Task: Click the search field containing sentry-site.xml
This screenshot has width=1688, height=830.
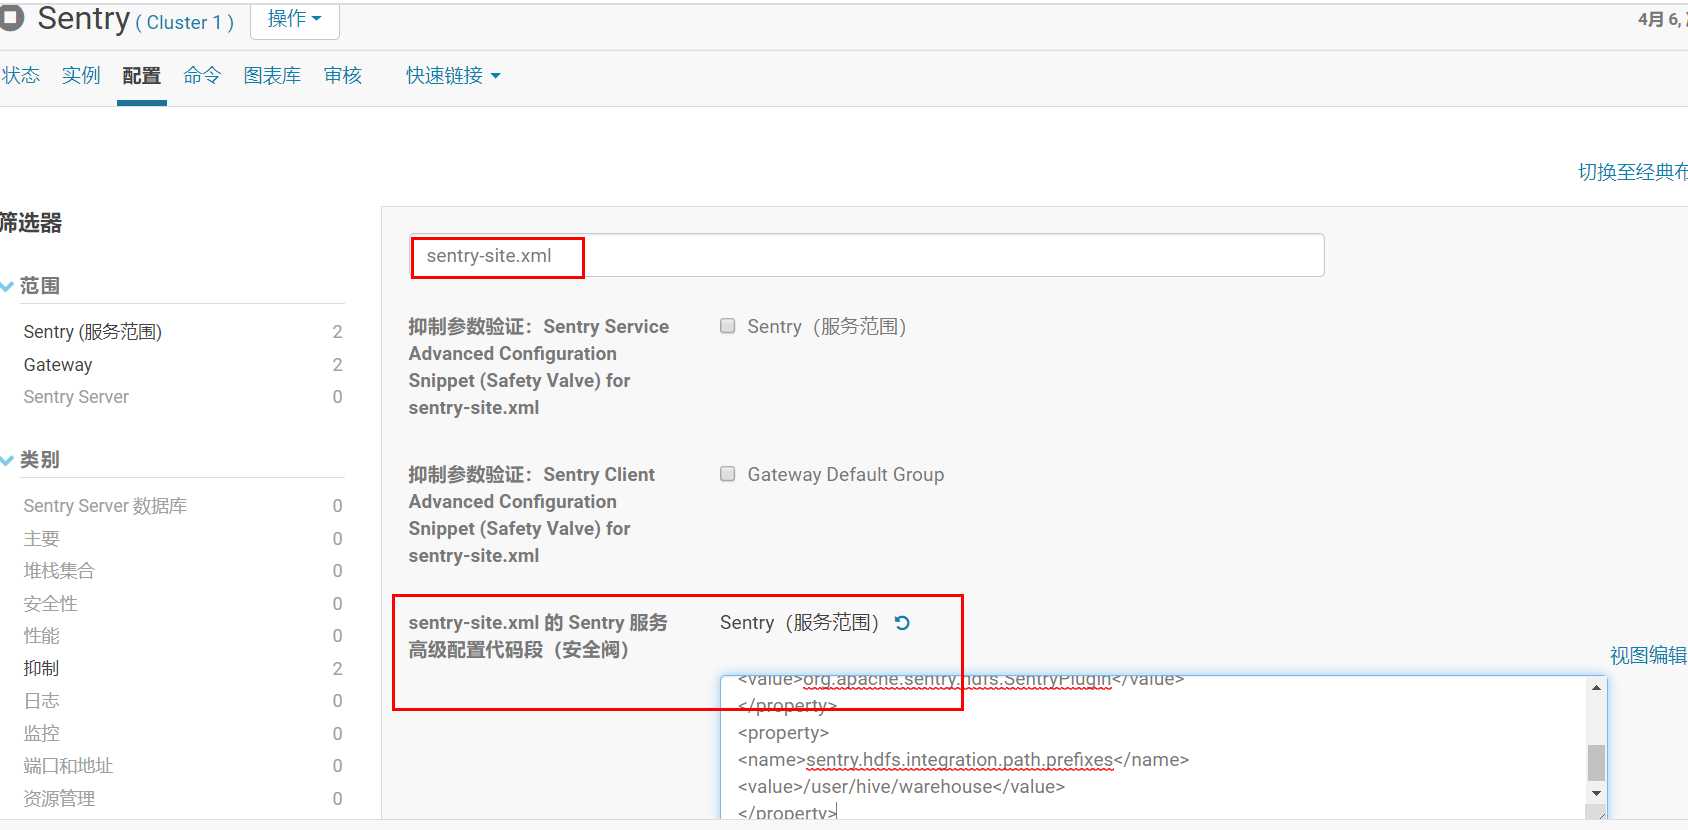Action: pyautogui.click(x=867, y=256)
